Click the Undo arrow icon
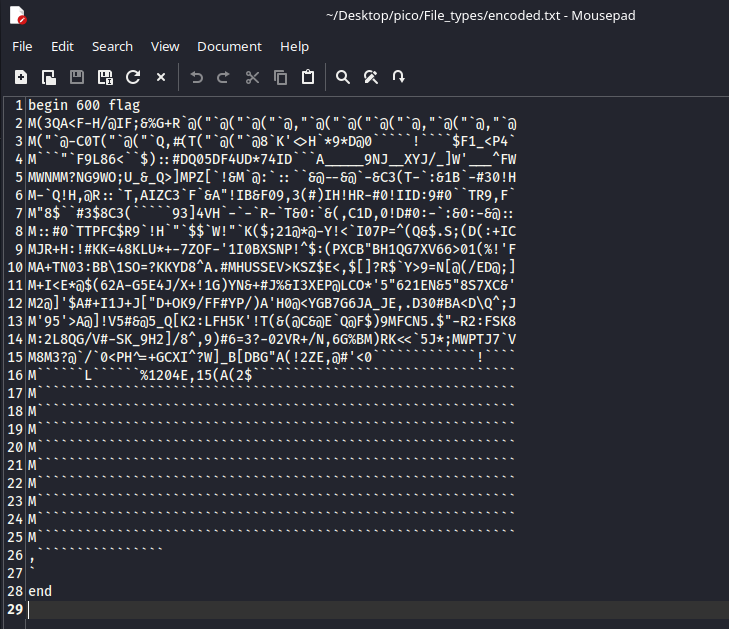Viewport: 729px width, 629px height. tap(196, 77)
